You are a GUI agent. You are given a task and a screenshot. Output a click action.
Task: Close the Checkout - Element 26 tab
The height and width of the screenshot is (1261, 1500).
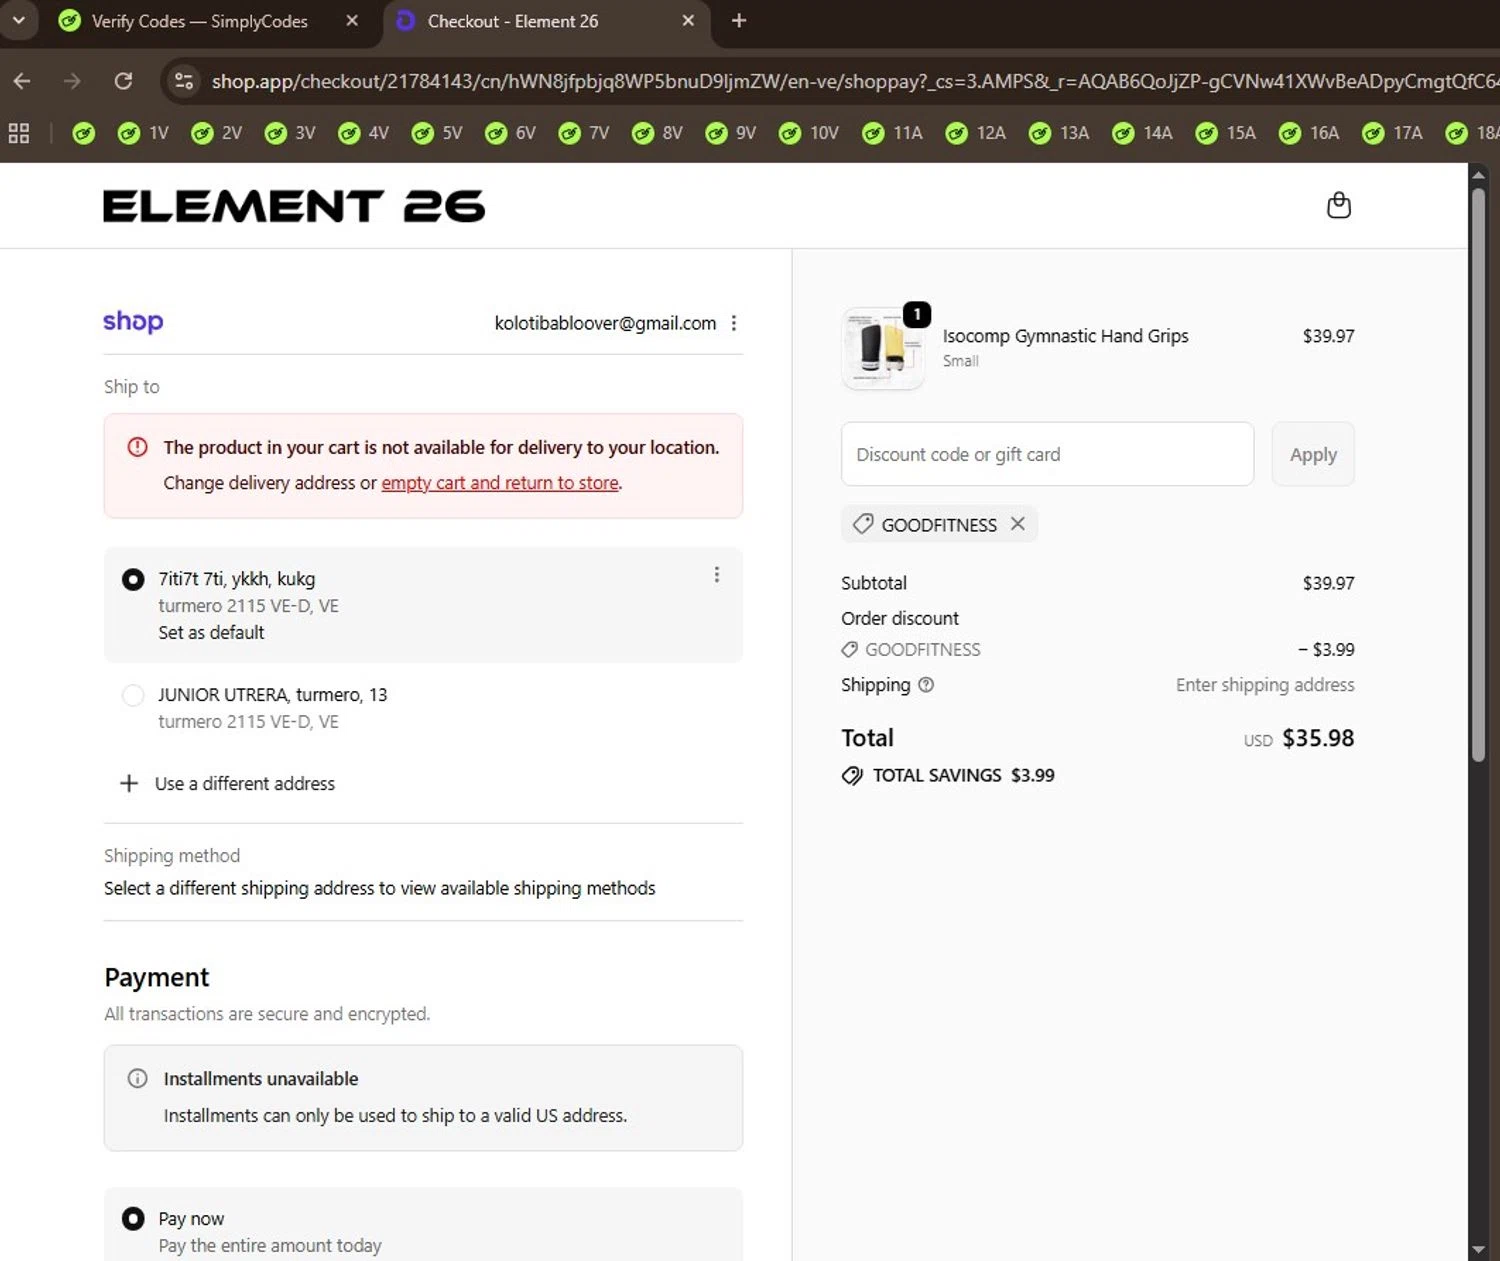(x=688, y=20)
